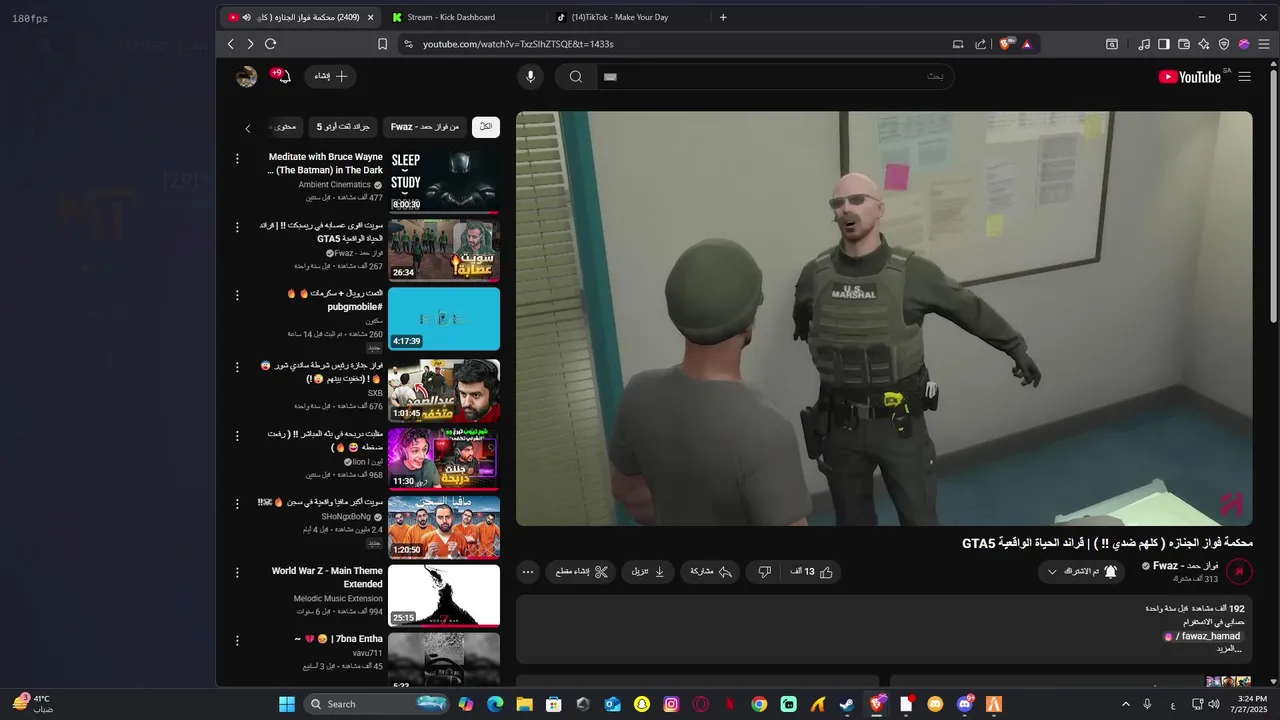The width and height of the screenshot is (1280, 720).
Task: Open Brave Wallet icon
Action: pyautogui.click(x=1184, y=44)
